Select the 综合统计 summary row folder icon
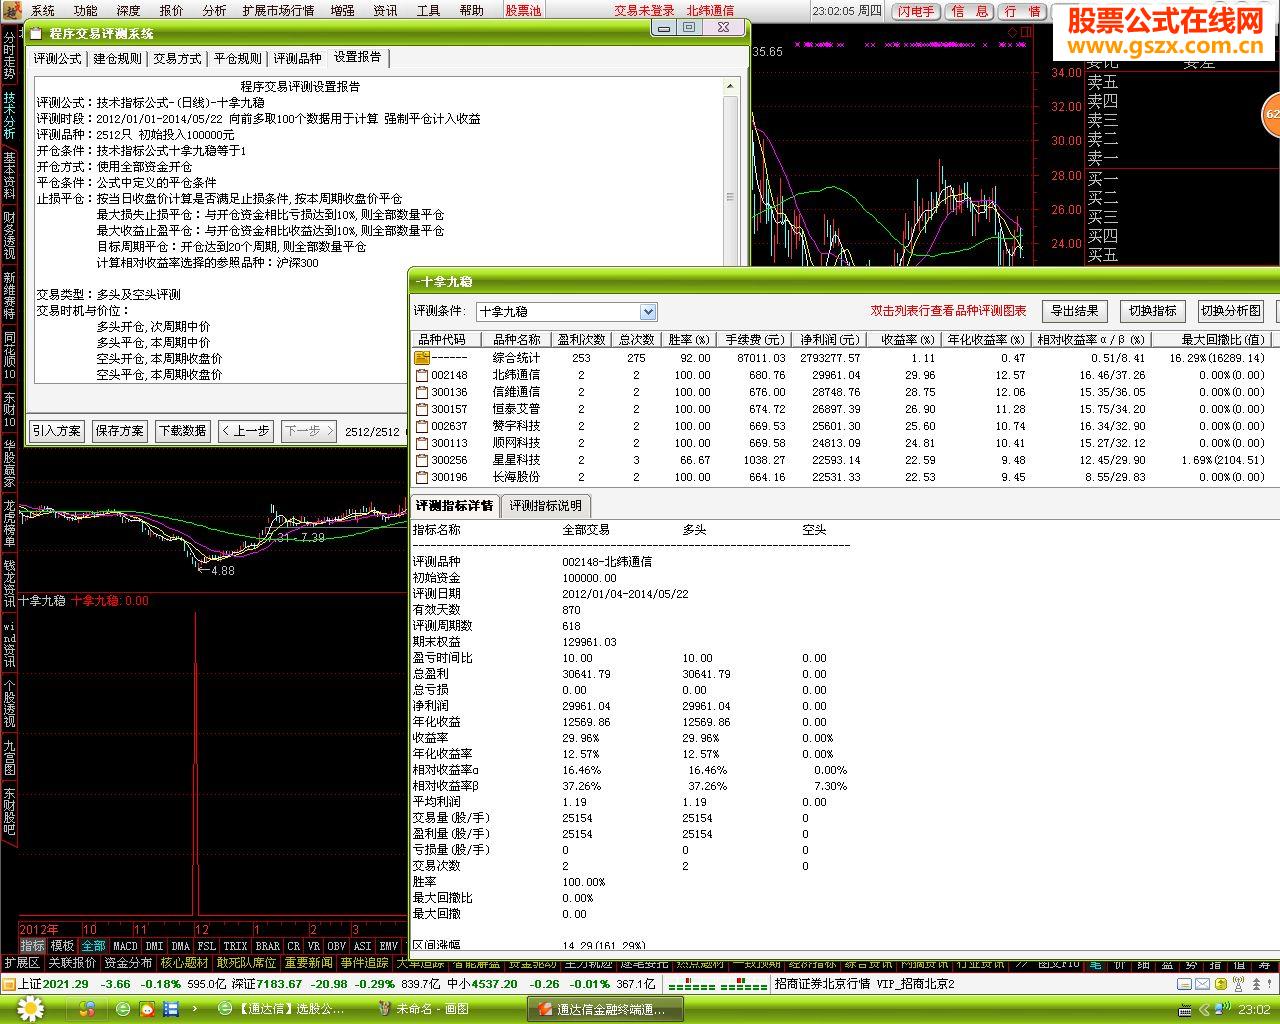1280x1024 pixels. click(x=421, y=358)
